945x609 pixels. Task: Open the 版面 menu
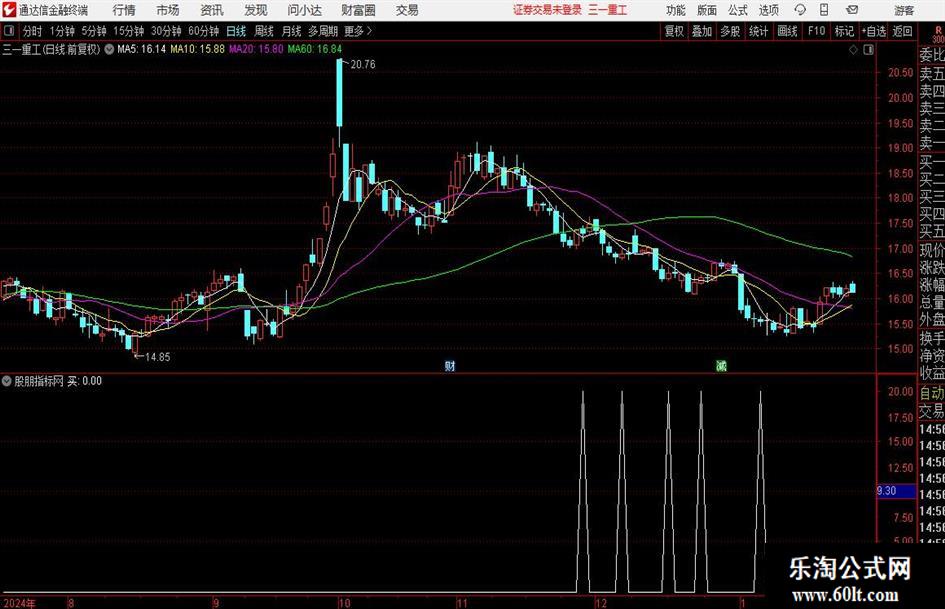706,10
